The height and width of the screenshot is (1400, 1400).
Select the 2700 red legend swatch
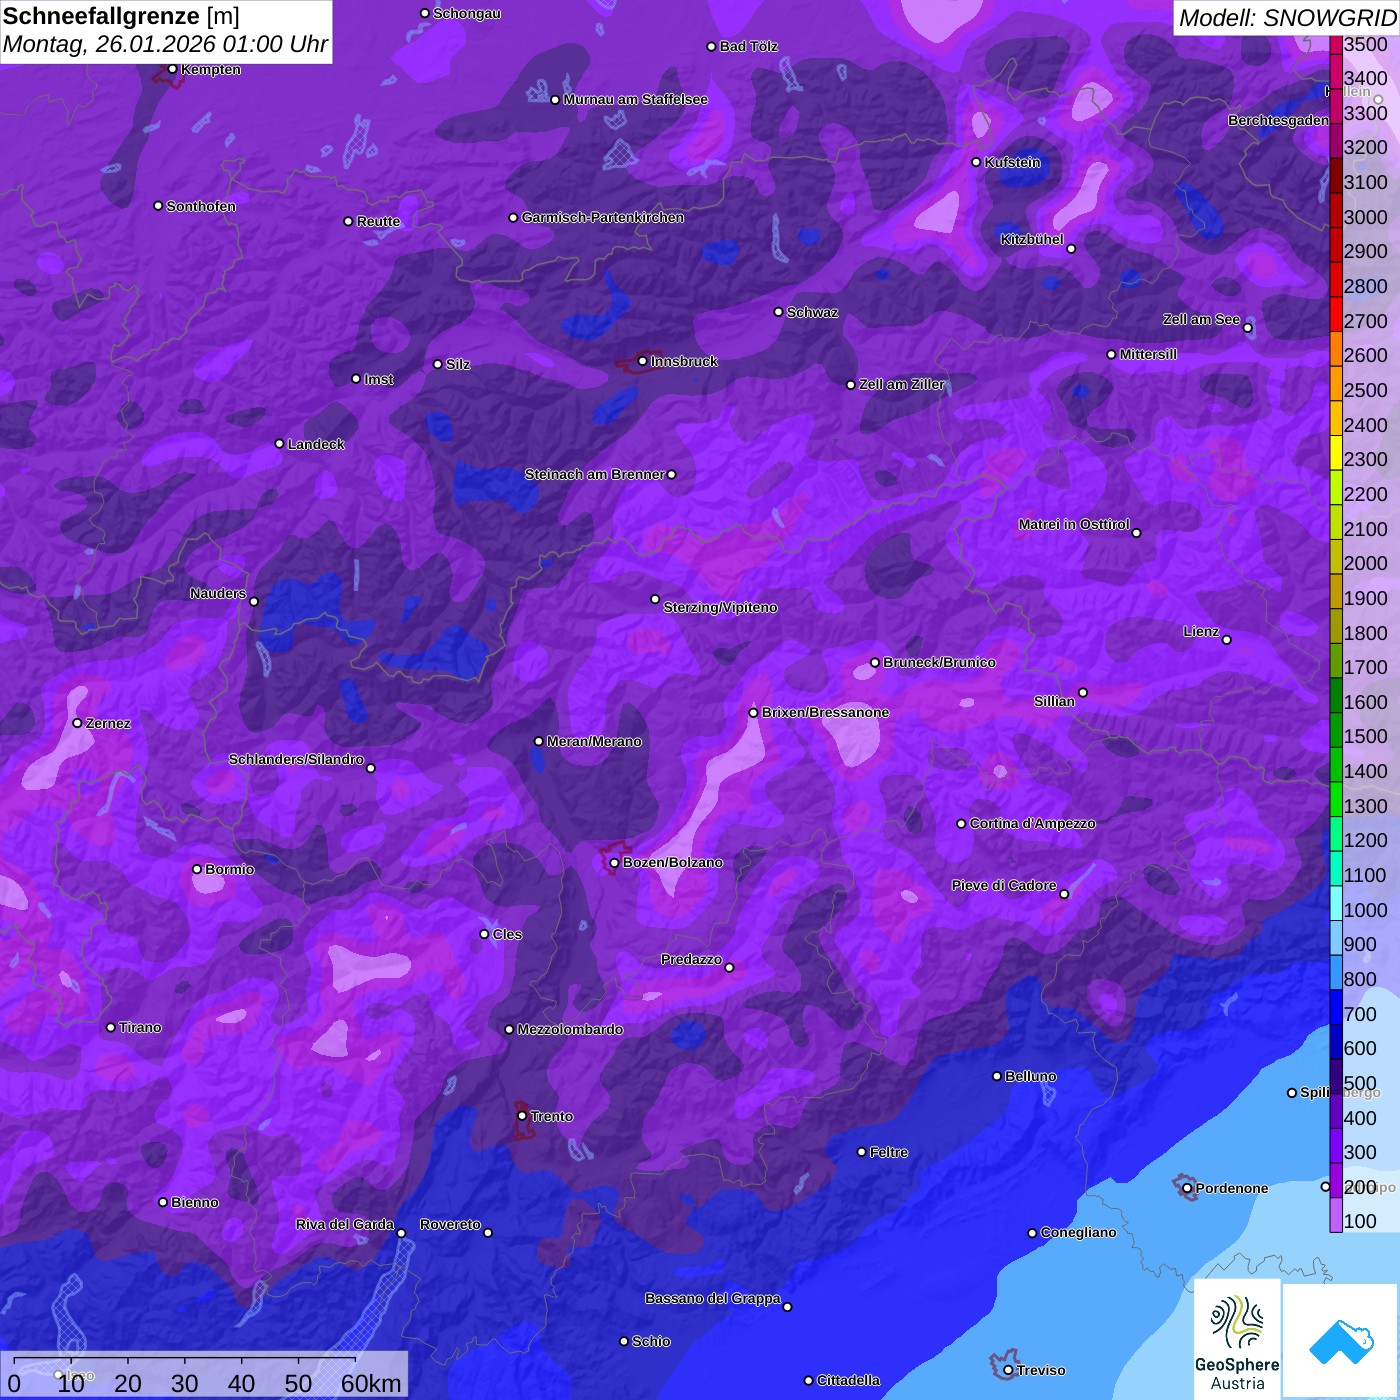1336,314
